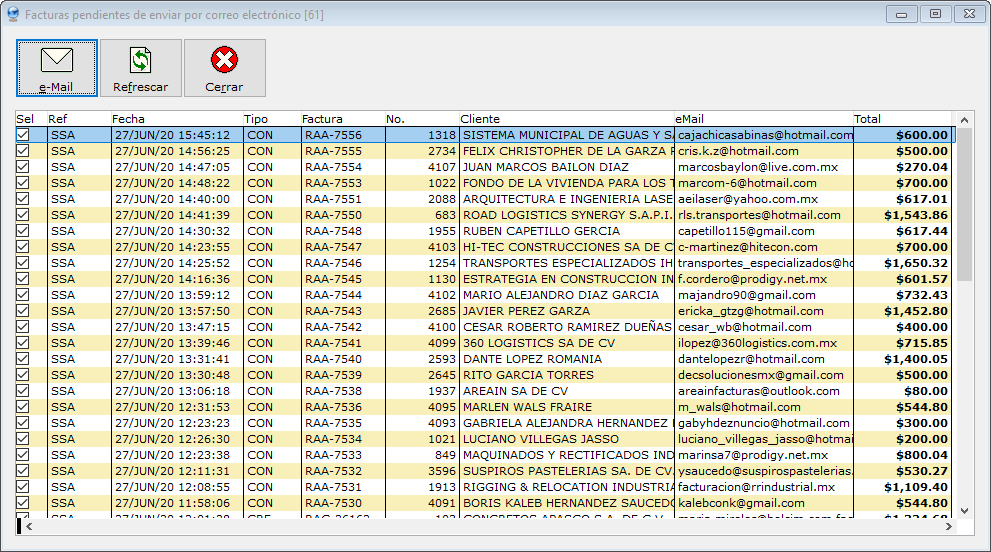This screenshot has width=991, height=552.
Task: Click the red Cerrar button
Action: pyautogui.click(x=224, y=68)
